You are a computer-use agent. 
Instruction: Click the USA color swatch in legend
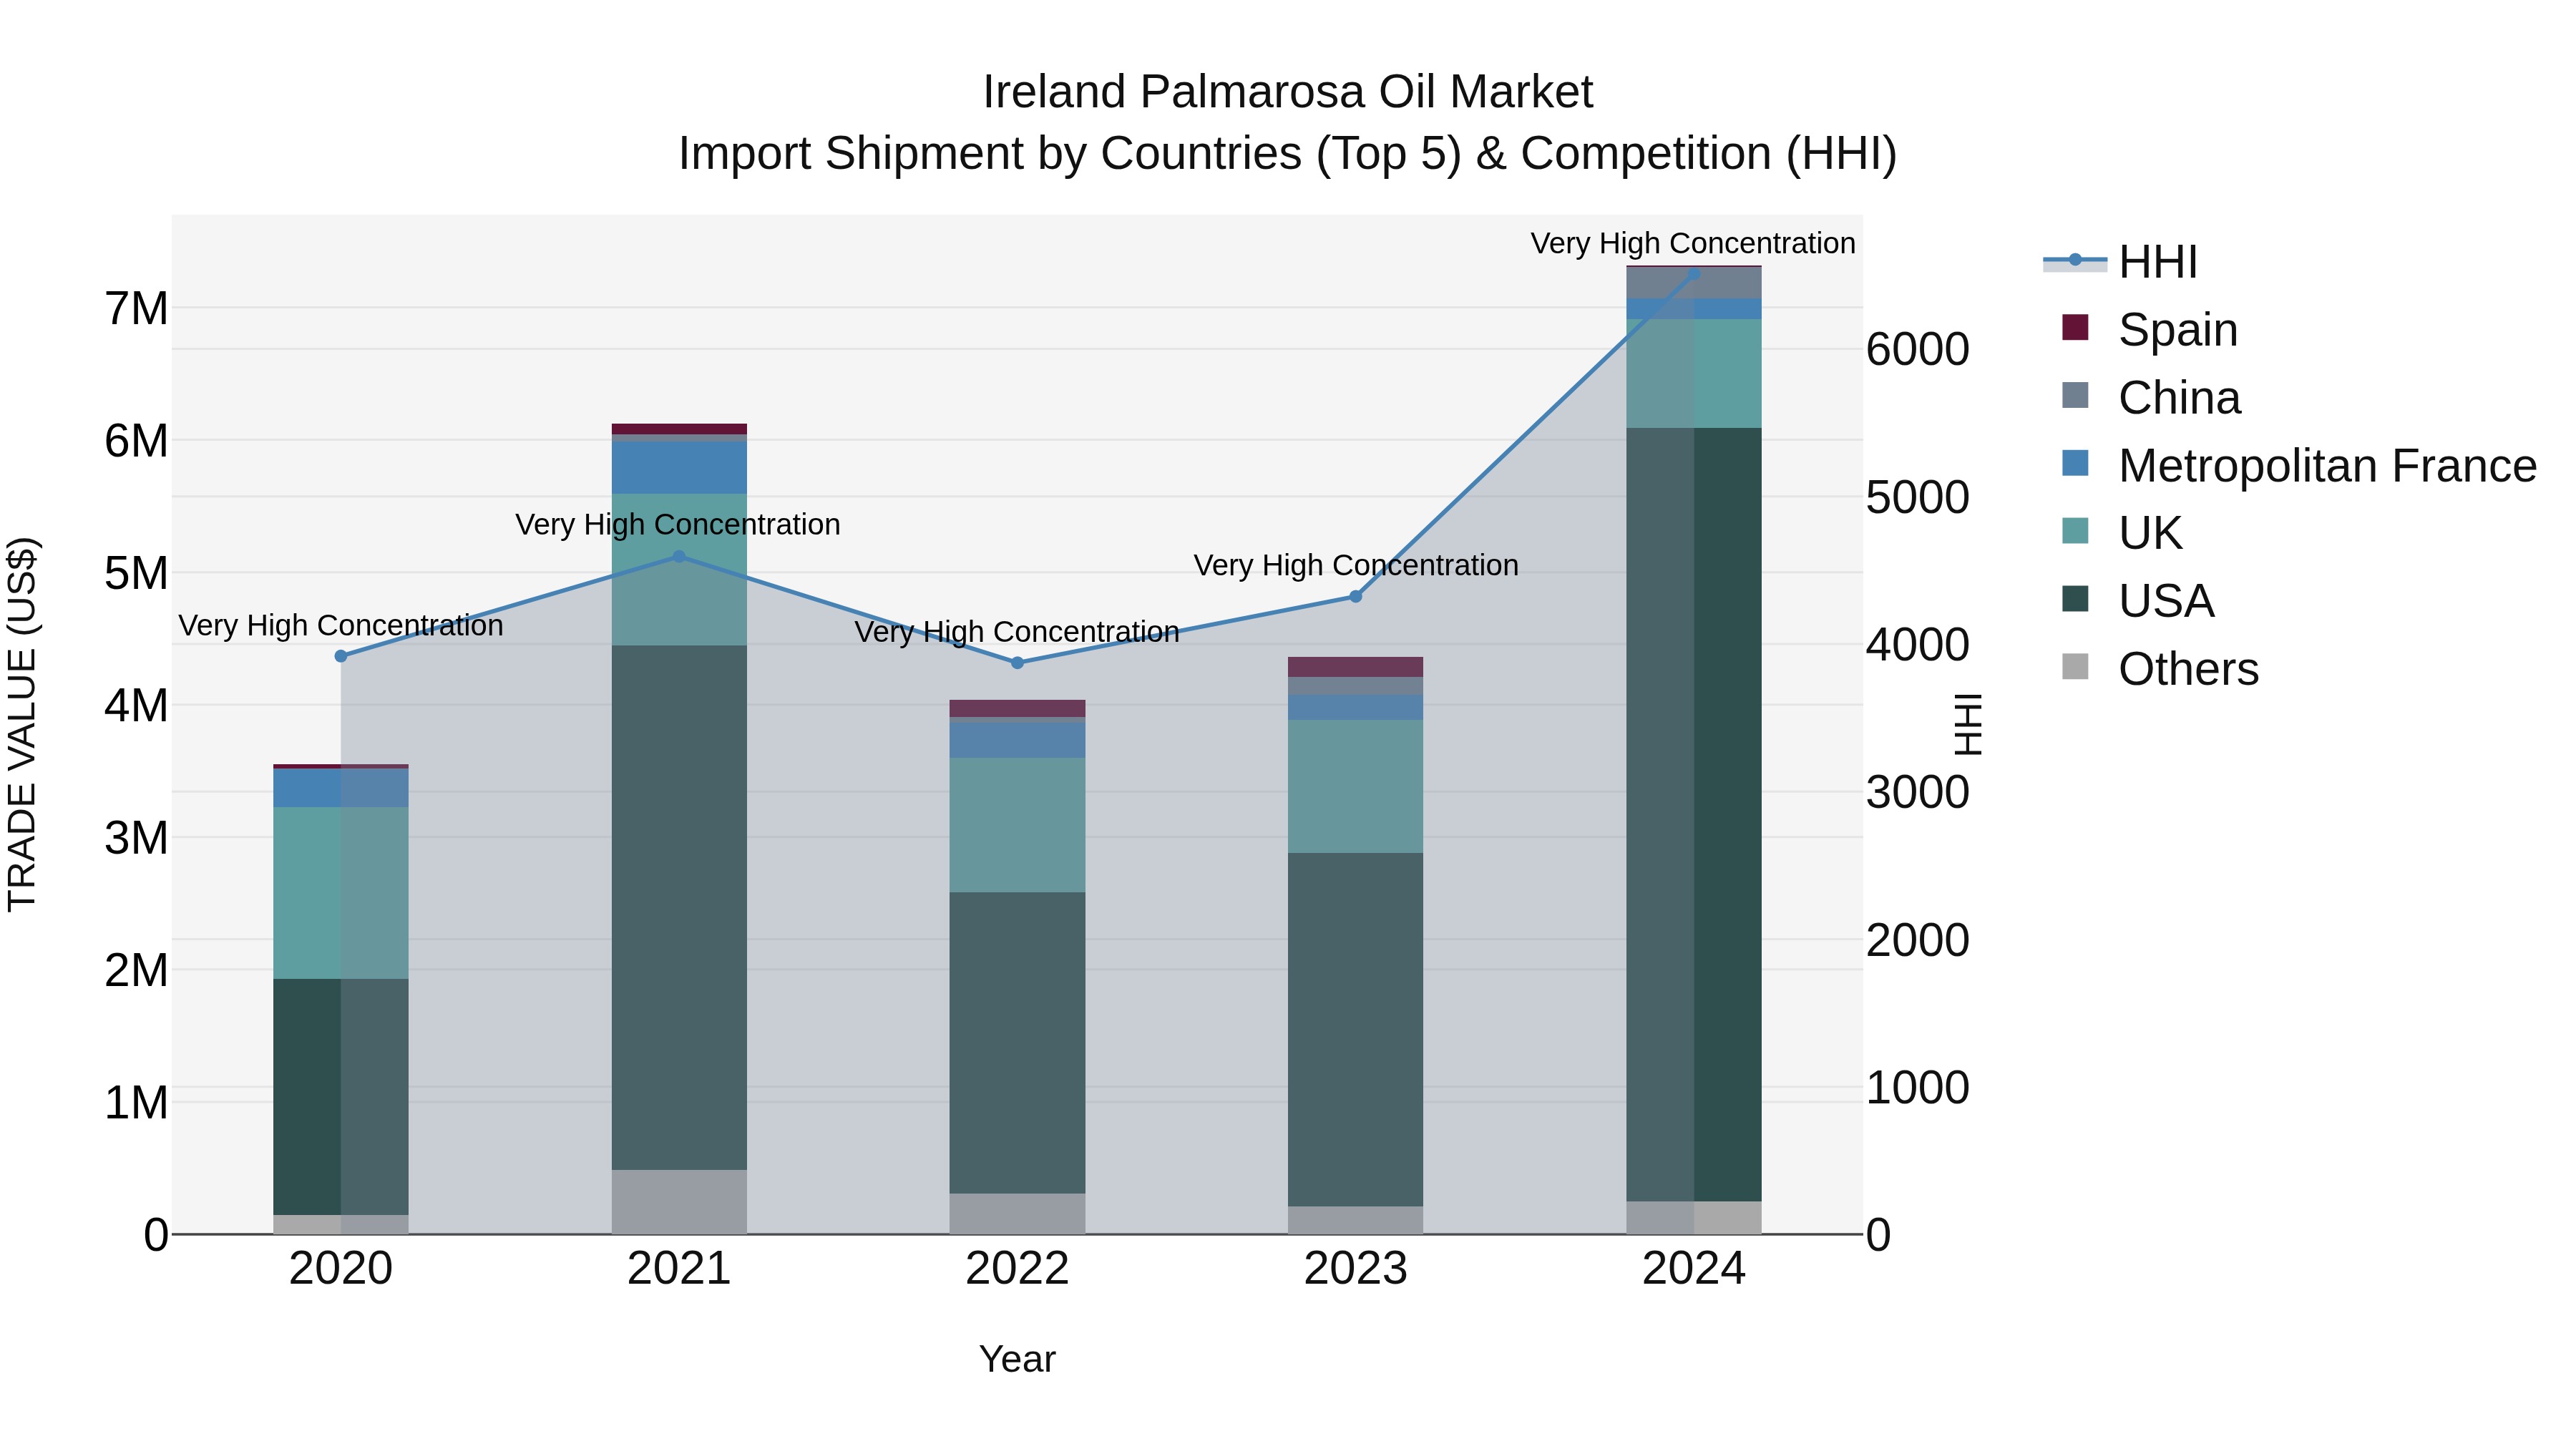click(x=2075, y=599)
